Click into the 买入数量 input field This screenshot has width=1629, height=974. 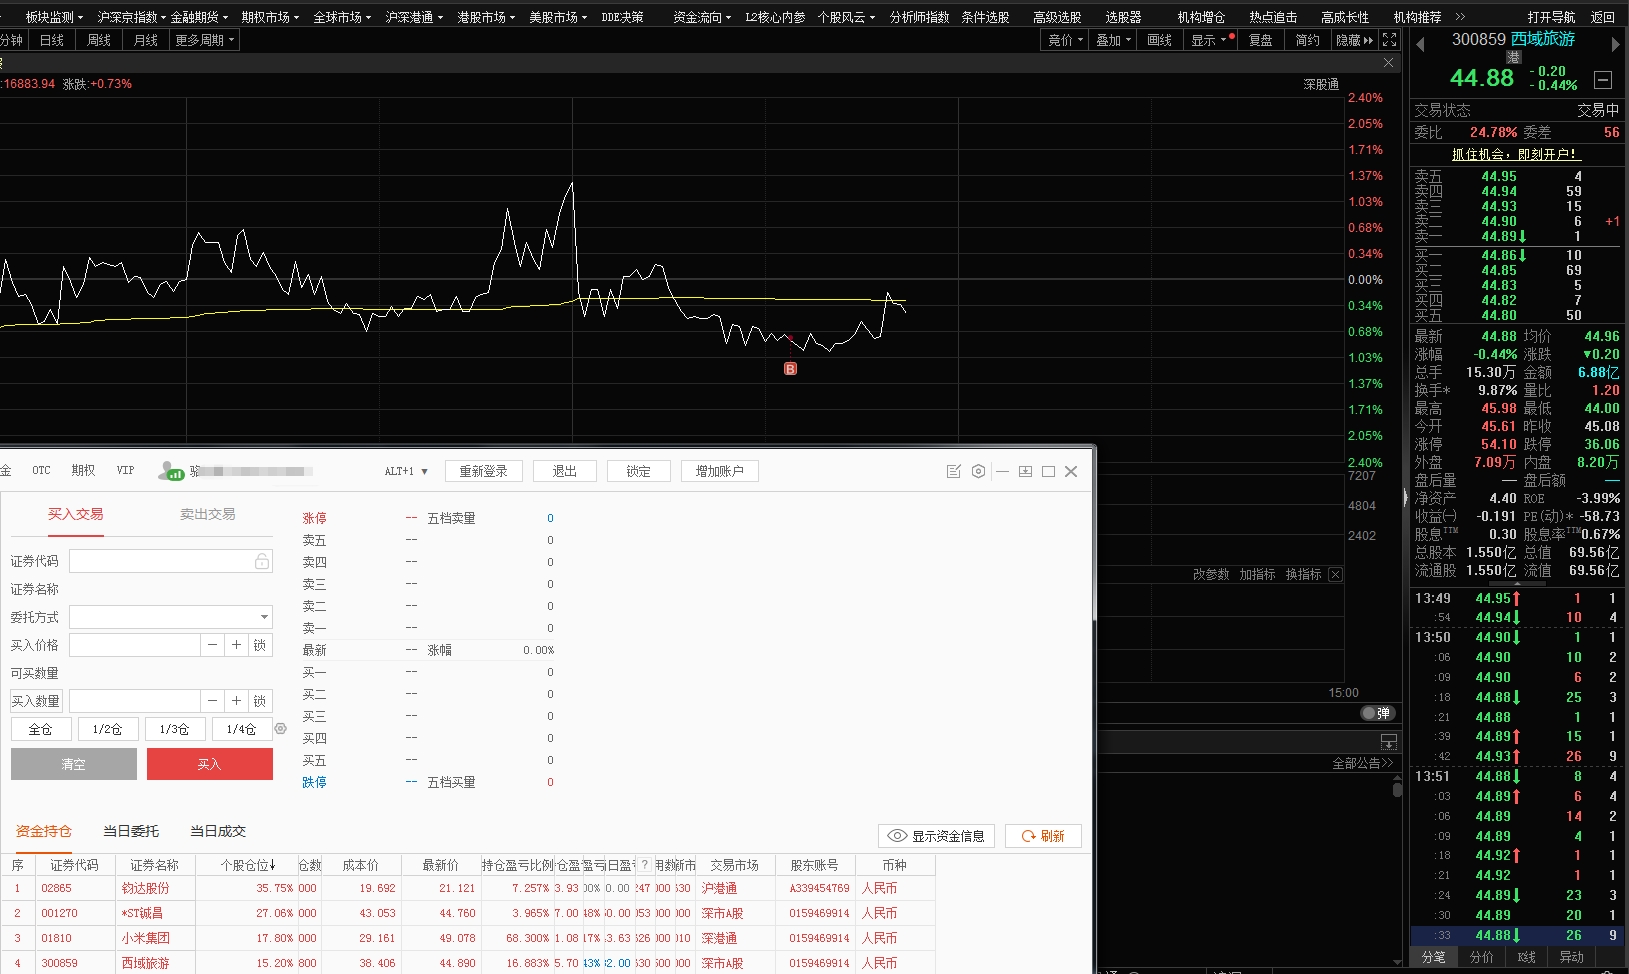point(135,701)
